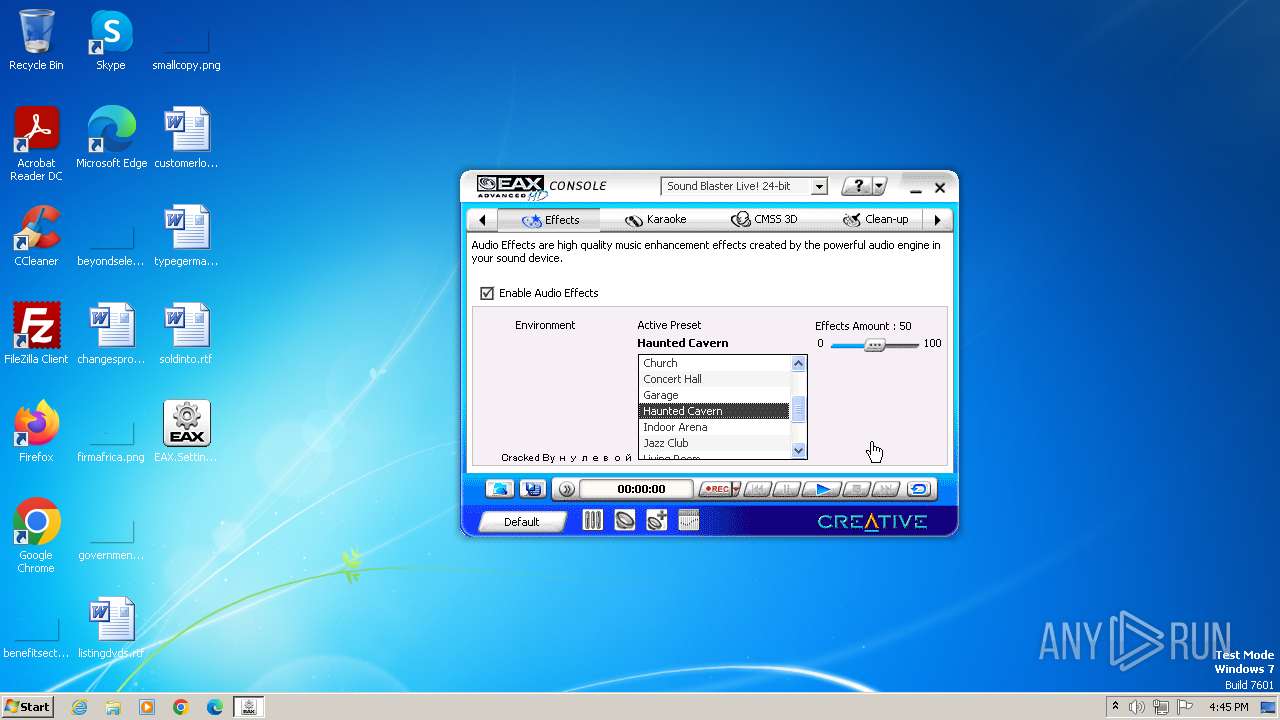Click the Windows Start button
Screen dimensions: 1280x720
click(27, 706)
